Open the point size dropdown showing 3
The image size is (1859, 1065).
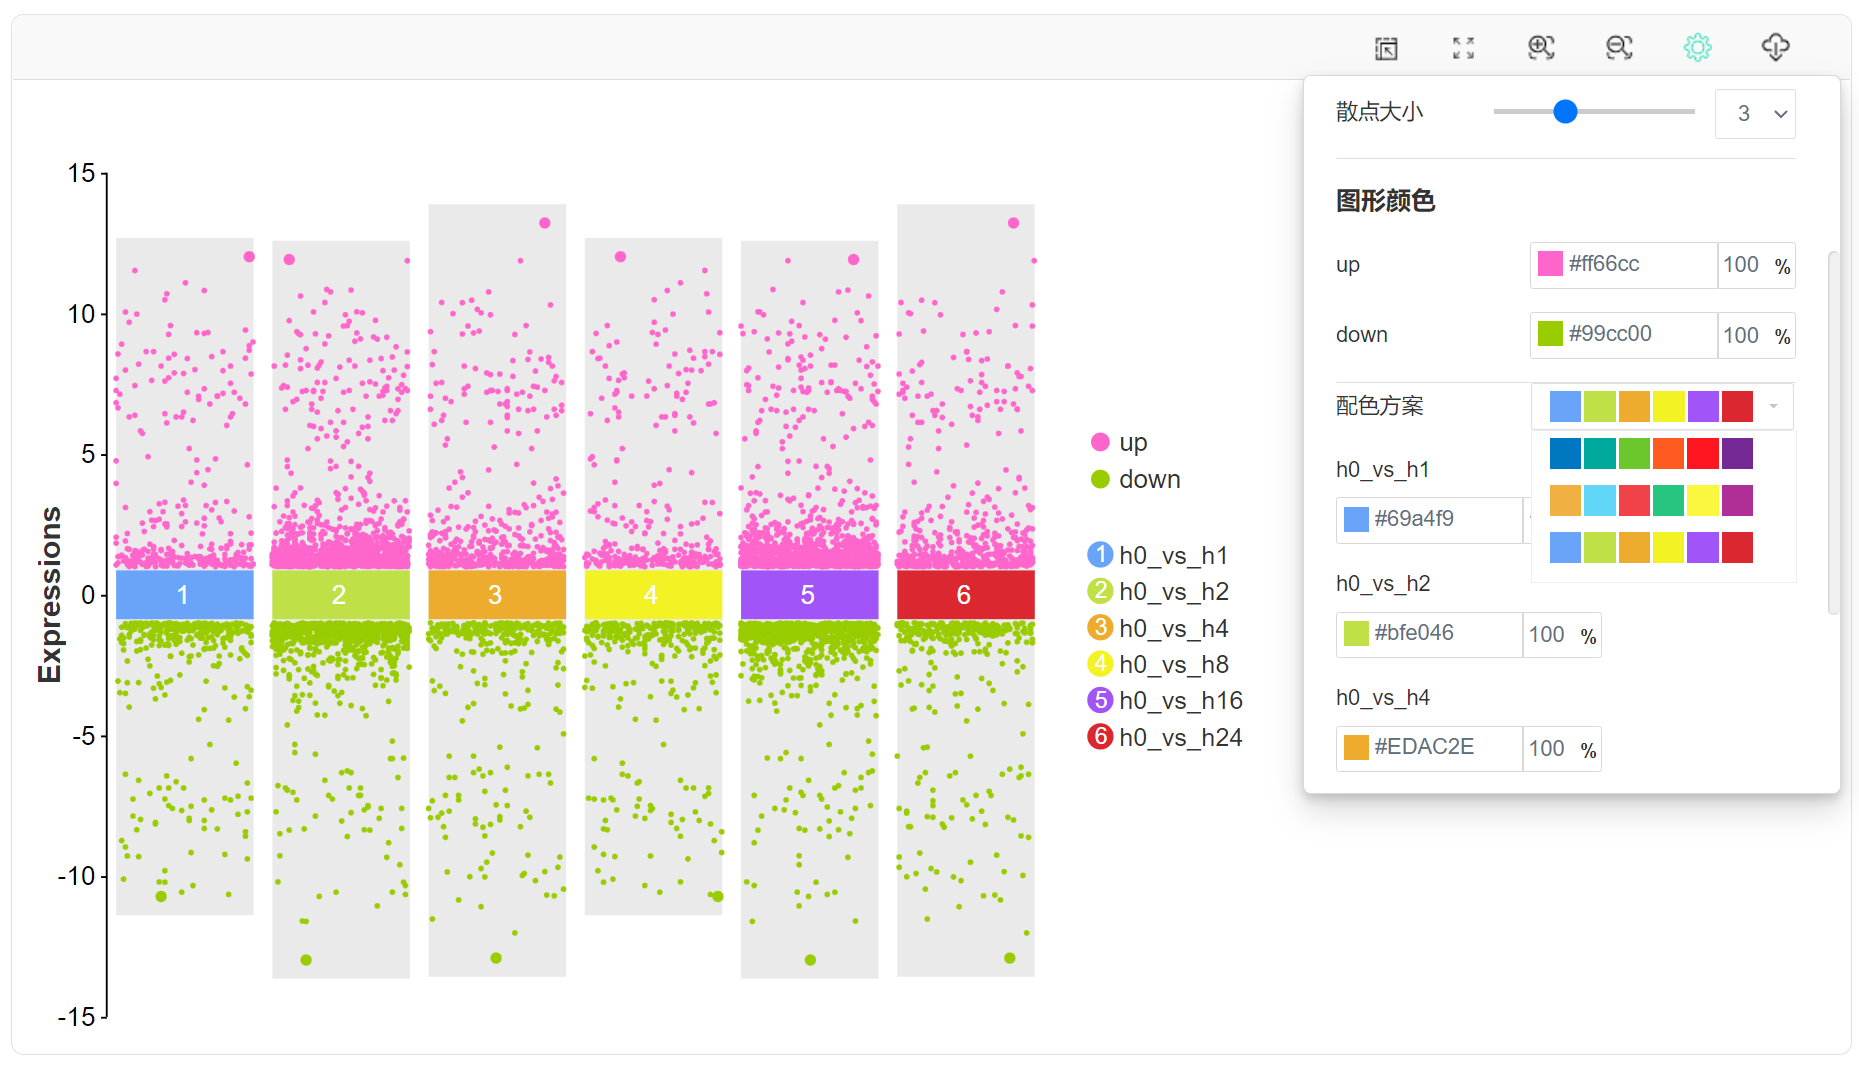click(1755, 114)
